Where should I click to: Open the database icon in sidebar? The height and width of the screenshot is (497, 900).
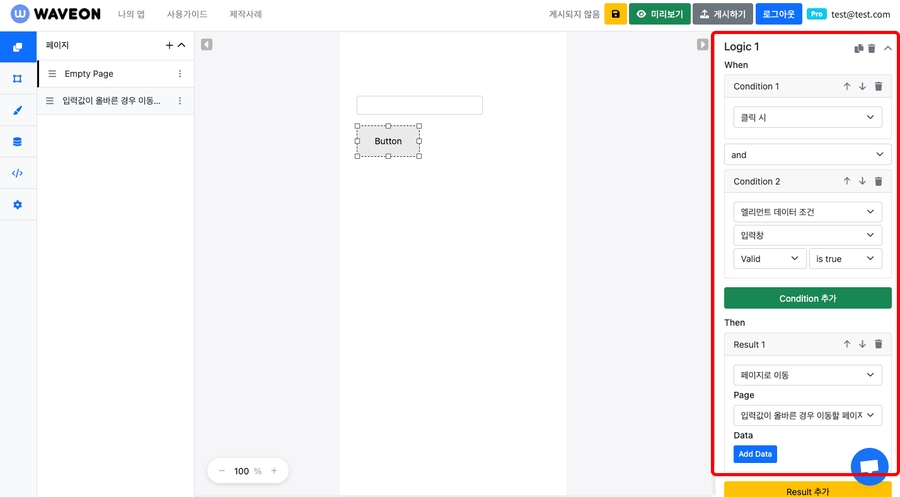pyautogui.click(x=18, y=142)
